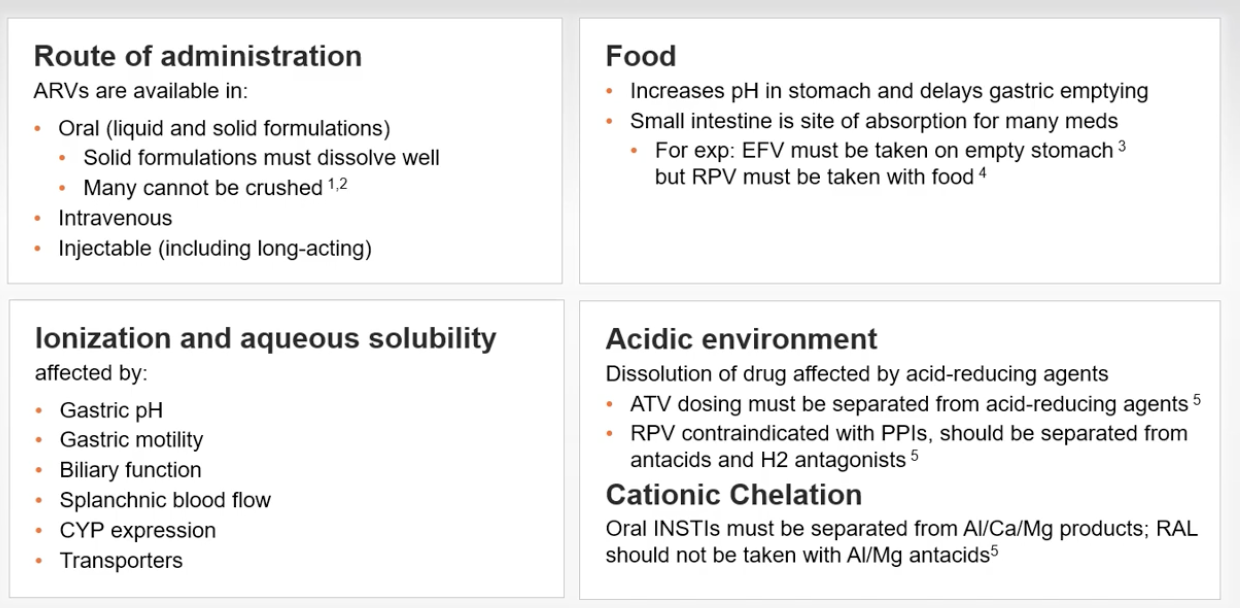Click the "Many cannot be crushed" sub-bullet
The image size is (1240, 608).
coord(202,188)
